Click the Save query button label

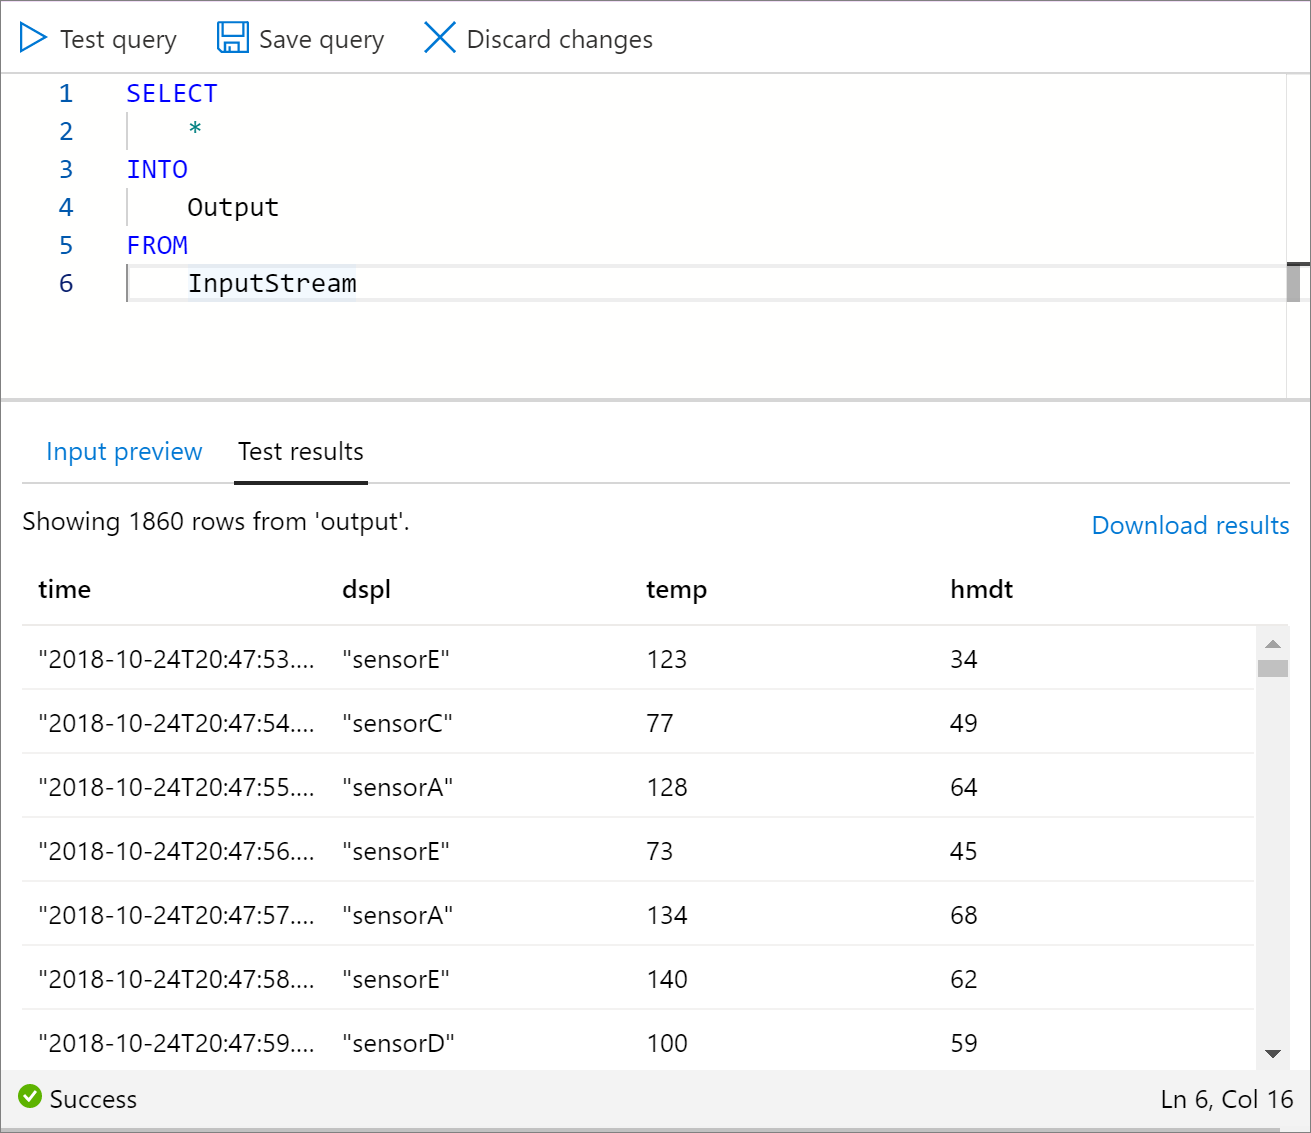tap(321, 40)
